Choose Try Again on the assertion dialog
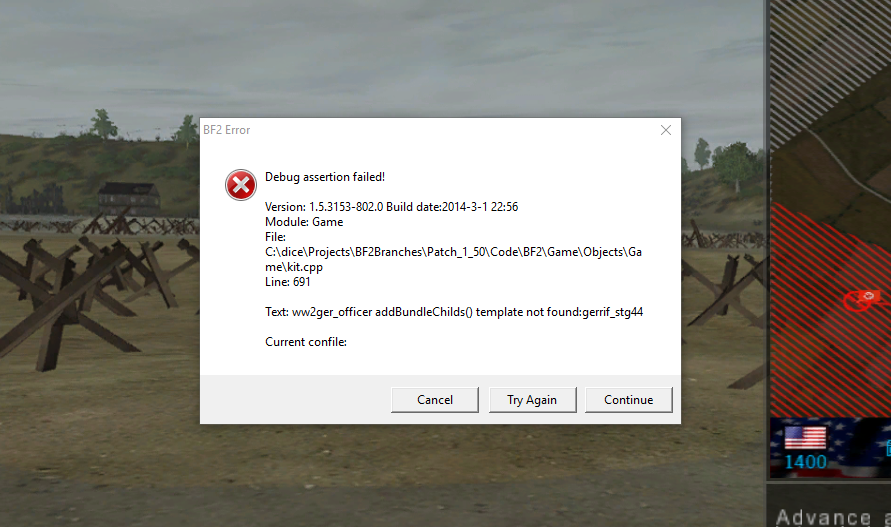Image resolution: width=891 pixels, height=527 pixels. pyautogui.click(x=532, y=400)
